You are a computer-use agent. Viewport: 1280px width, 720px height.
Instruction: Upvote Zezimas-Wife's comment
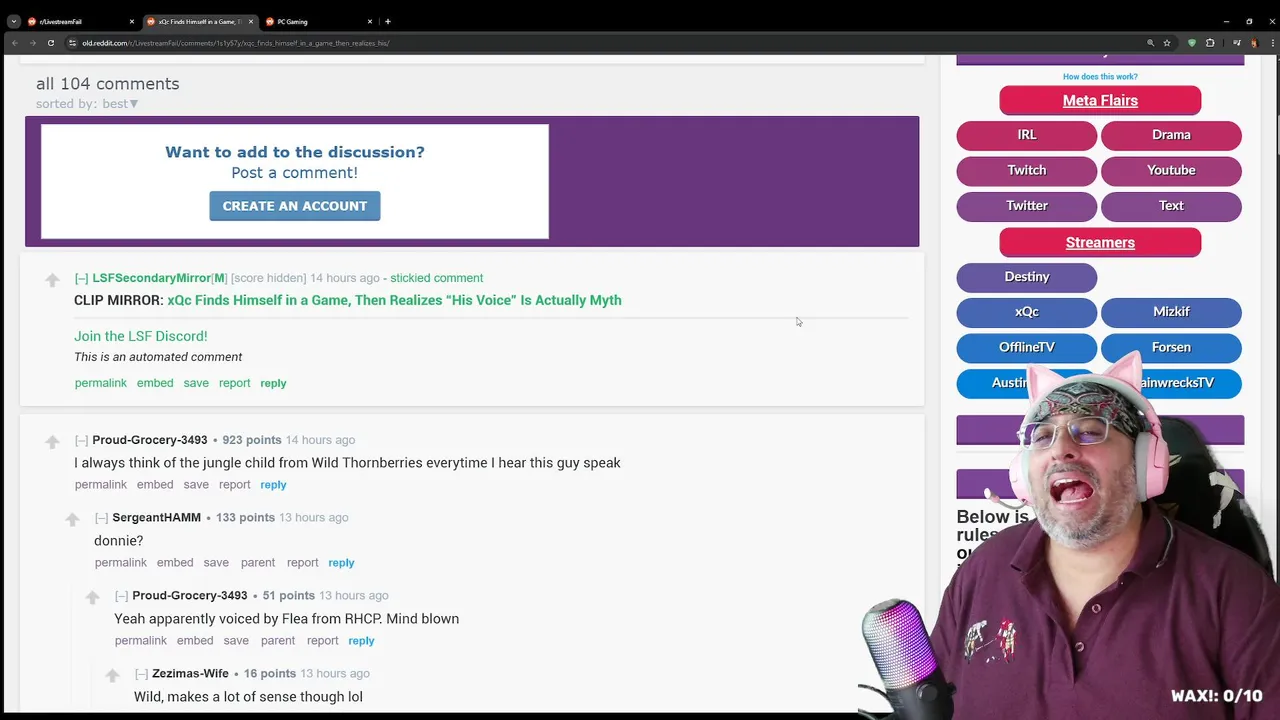(x=112, y=676)
